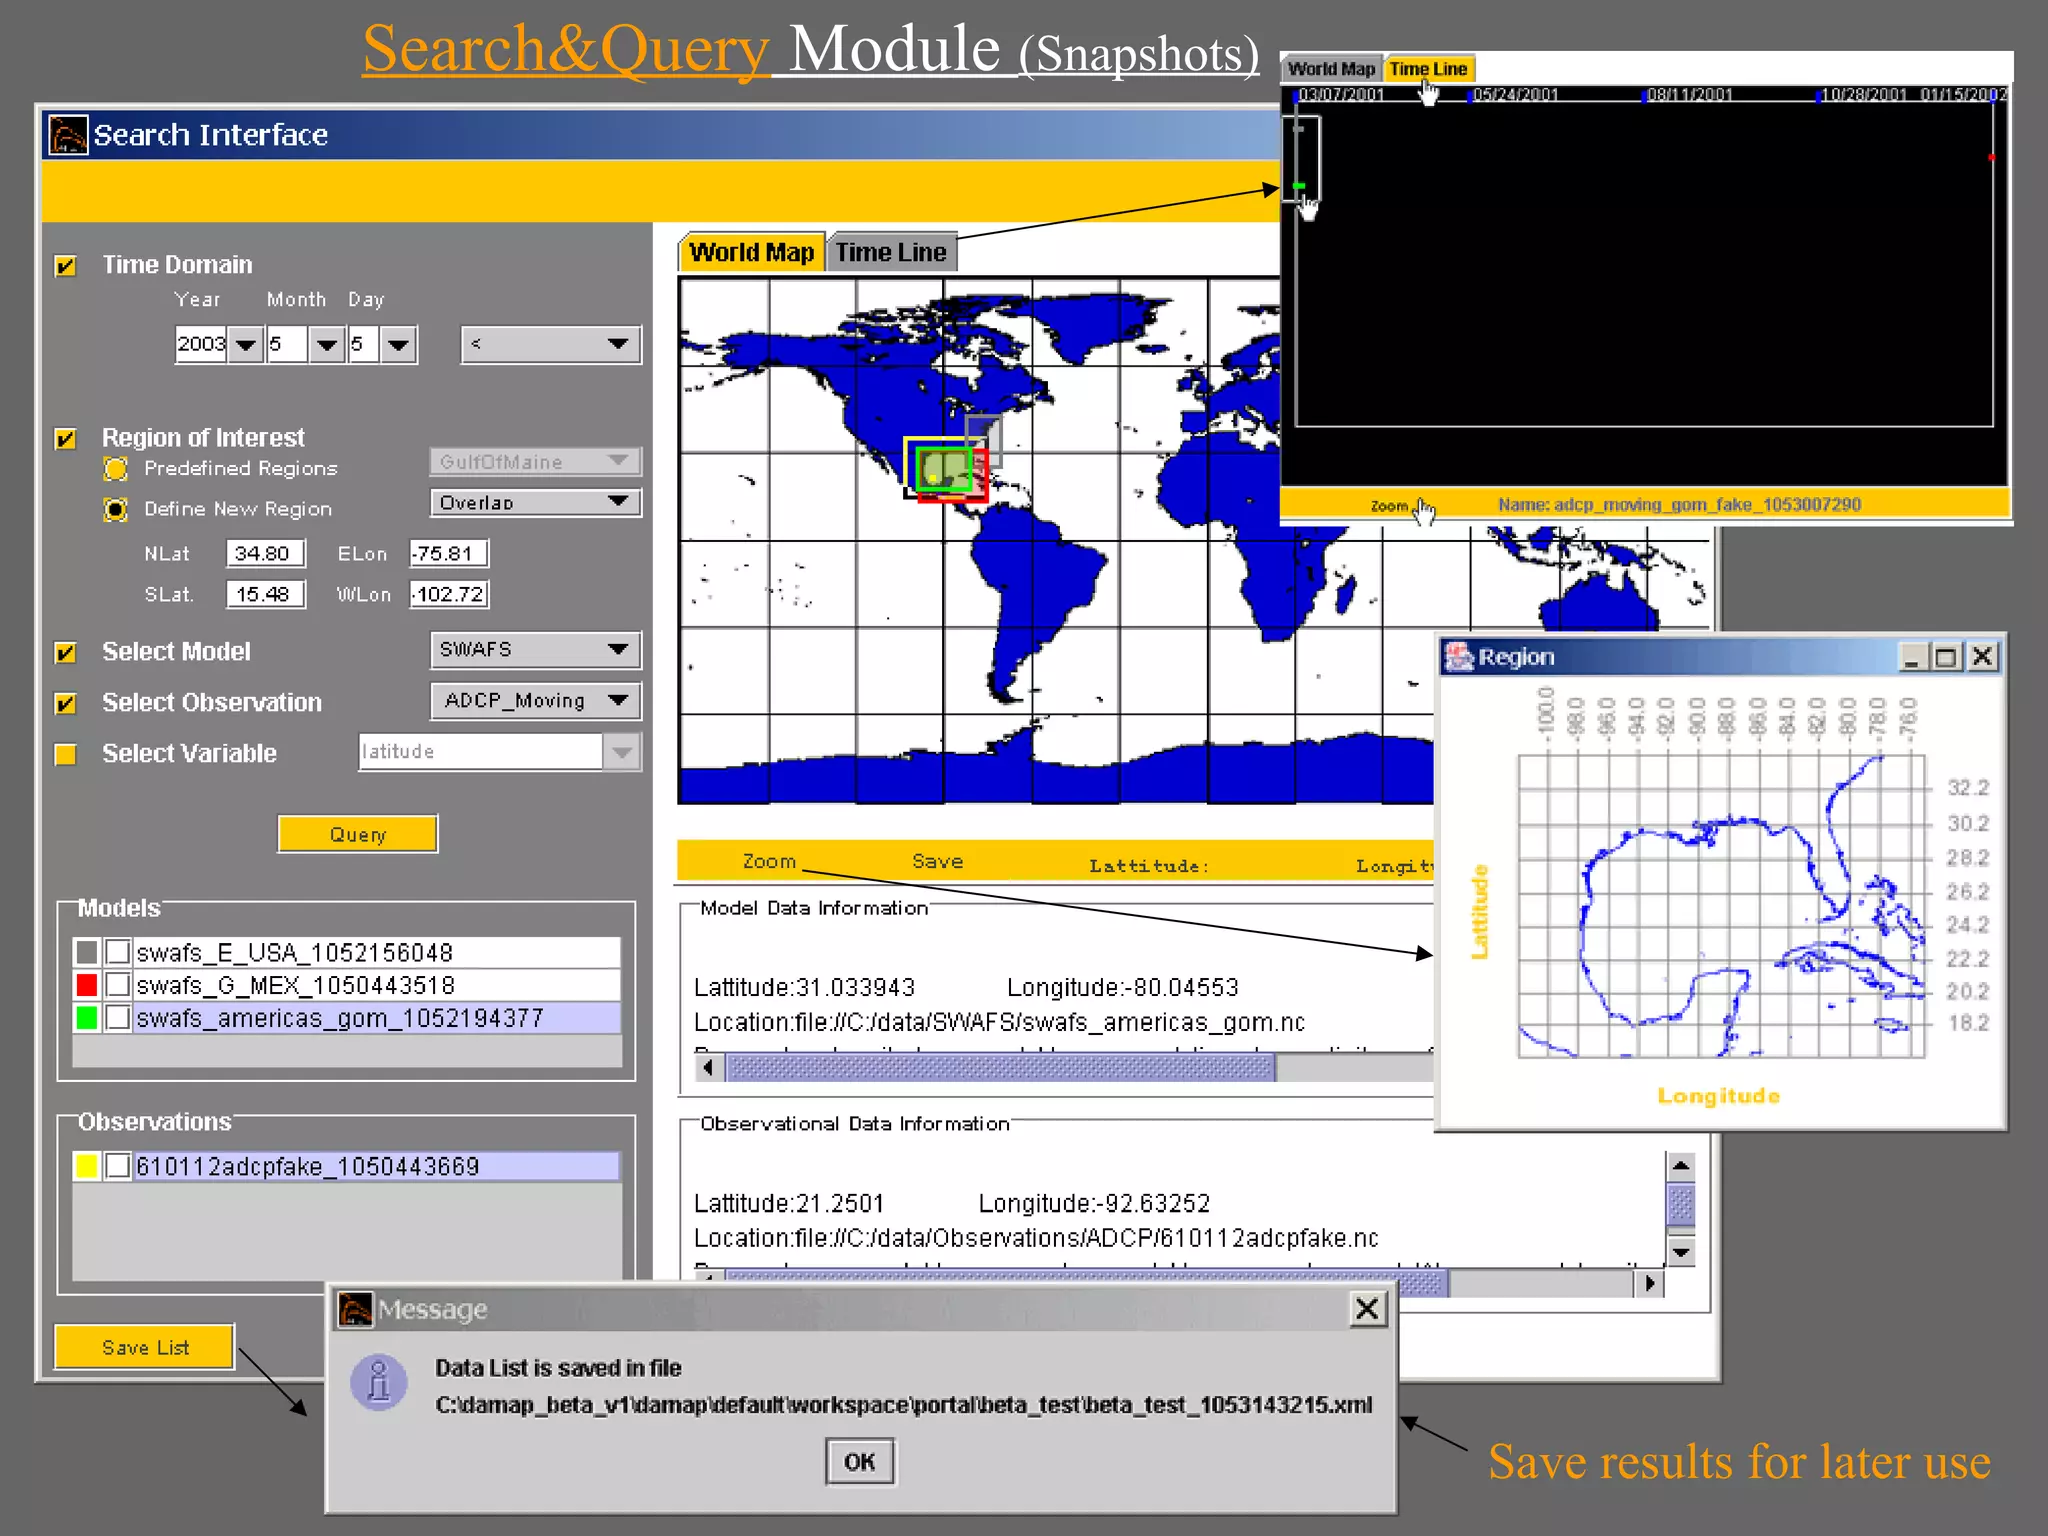Viewport: 2048px width, 1536px height.
Task: Click Save below the world map
Action: pos(938,861)
